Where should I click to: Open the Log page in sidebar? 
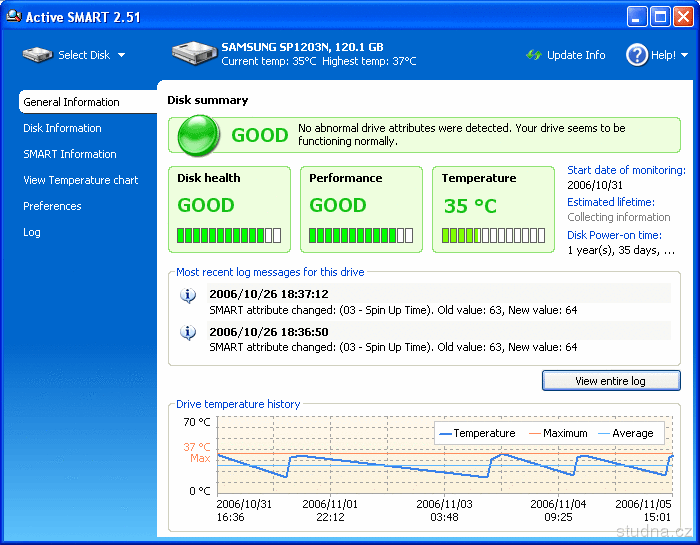tap(32, 232)
